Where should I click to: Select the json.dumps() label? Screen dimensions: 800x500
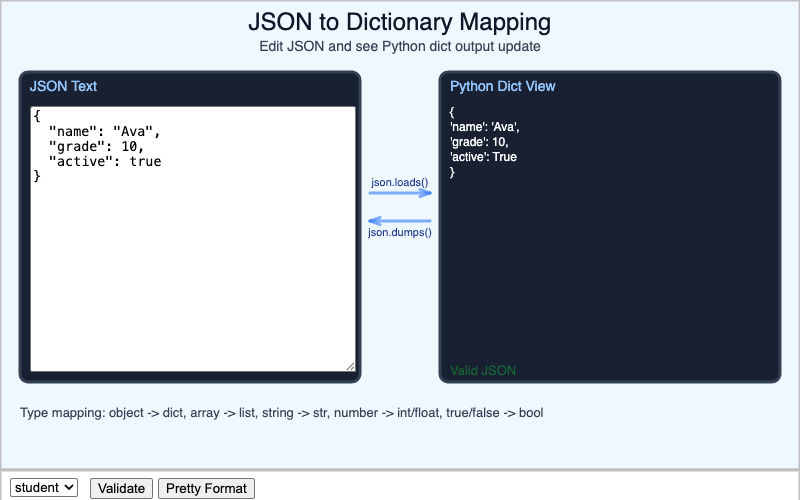pos(400,233)
